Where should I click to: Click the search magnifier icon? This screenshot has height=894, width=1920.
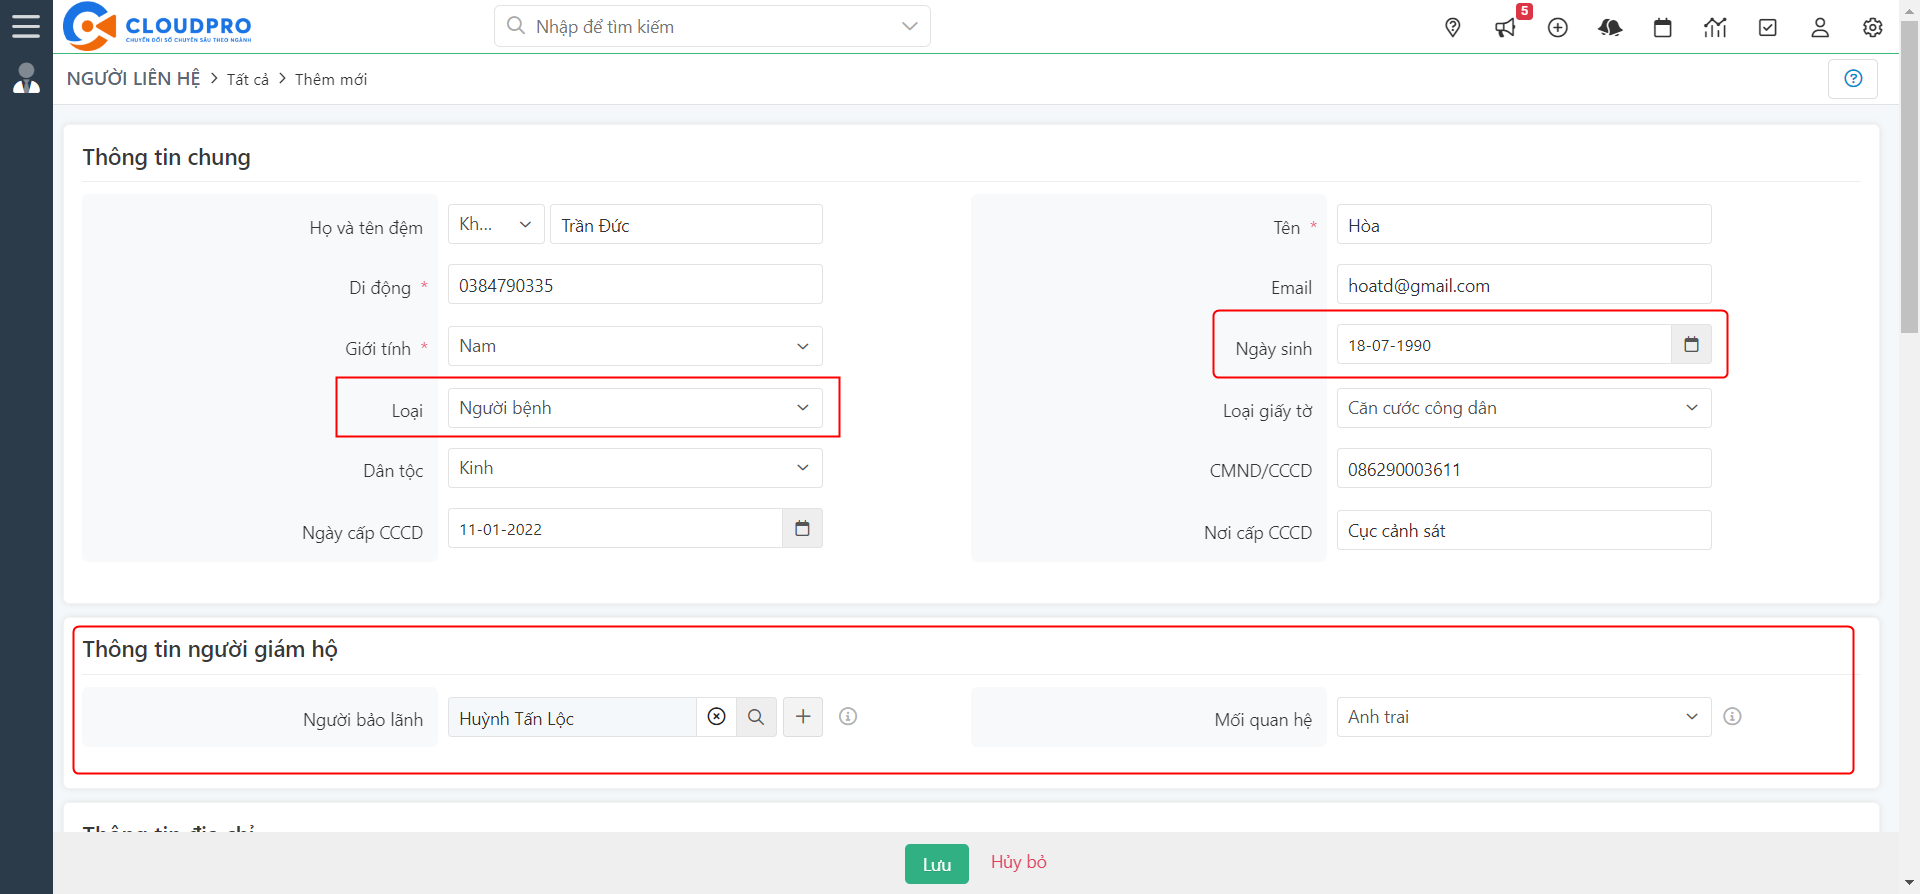point(516,26)
